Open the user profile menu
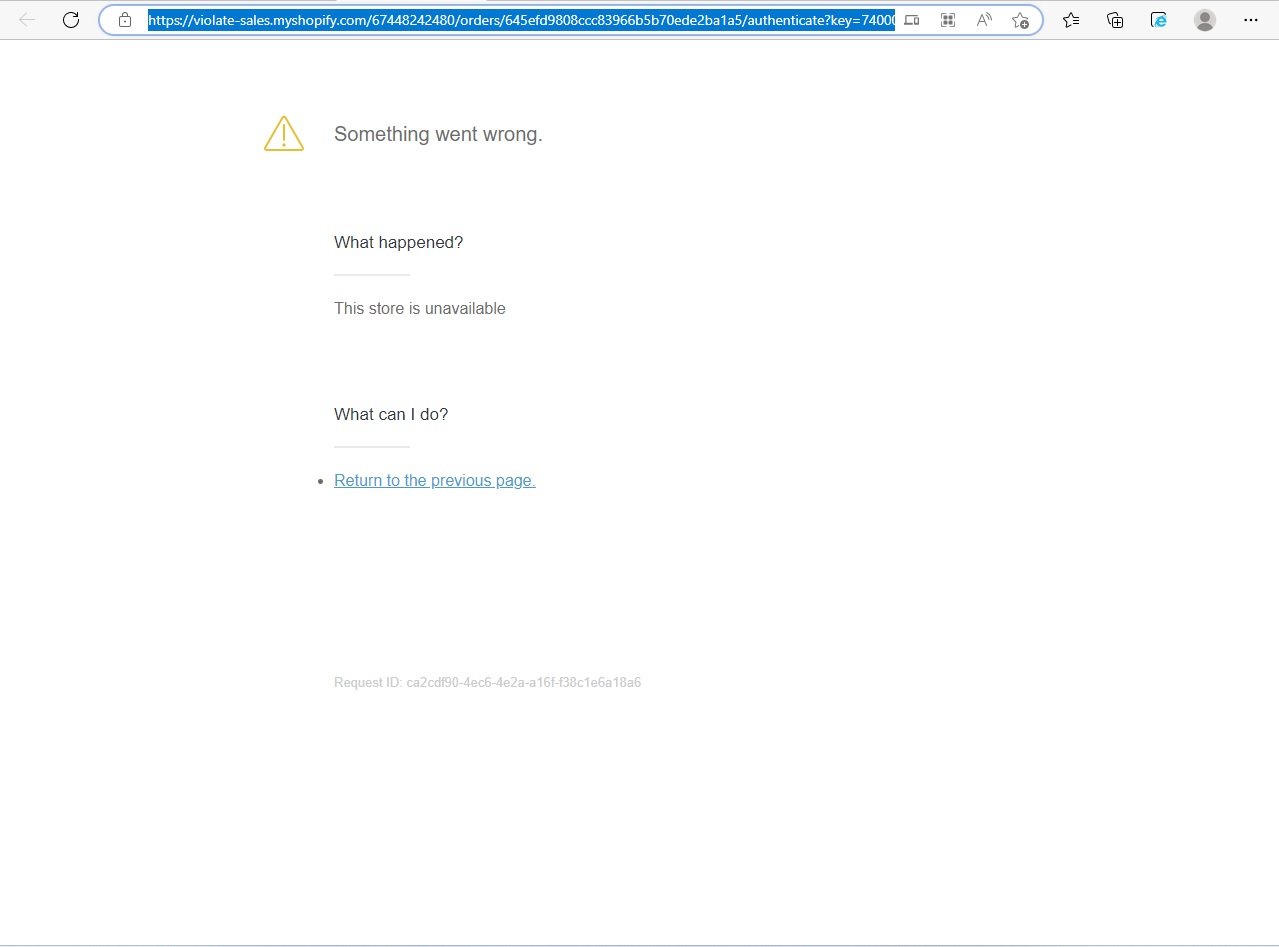Viewport: 1279px width, 947px height. [x=1205, y=20]
